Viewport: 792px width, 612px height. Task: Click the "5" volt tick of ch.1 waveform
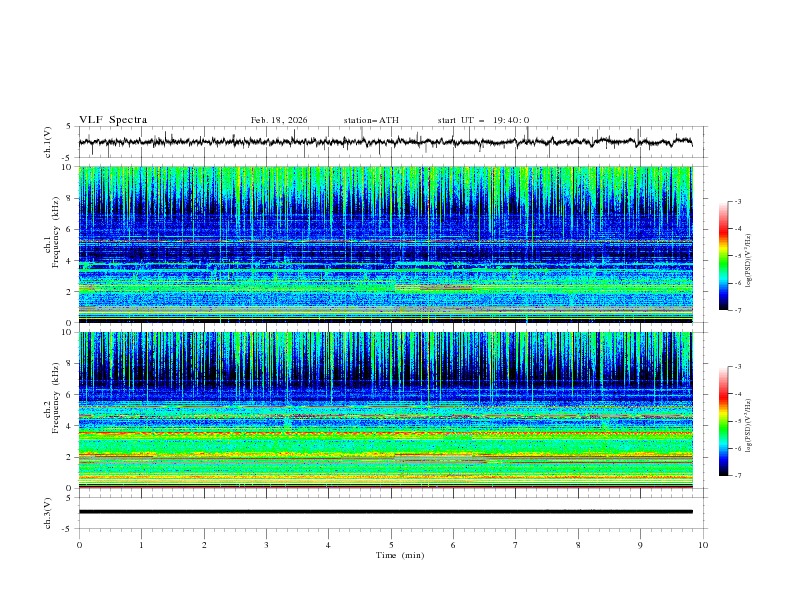(70, 127)
